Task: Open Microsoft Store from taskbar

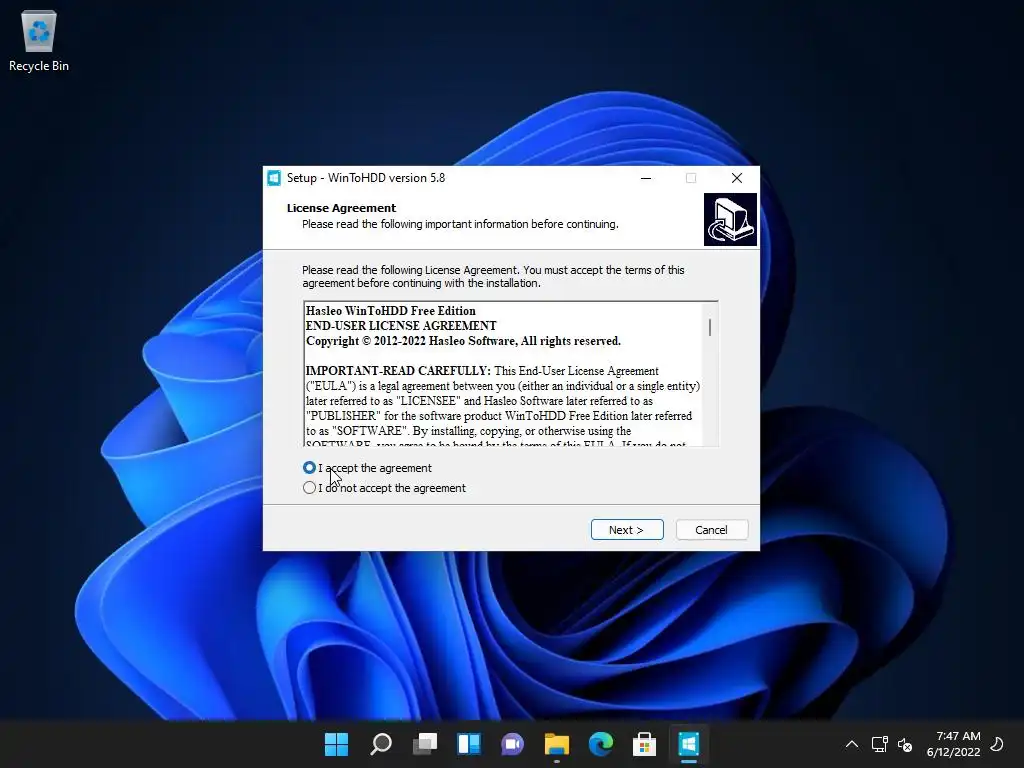Action: click(x=645, y=744)
